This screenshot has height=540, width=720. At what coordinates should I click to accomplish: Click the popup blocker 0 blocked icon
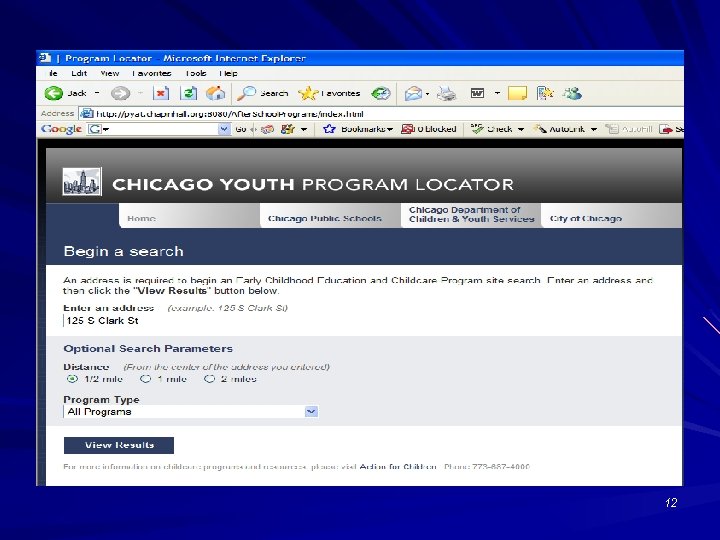coord(407,129)
